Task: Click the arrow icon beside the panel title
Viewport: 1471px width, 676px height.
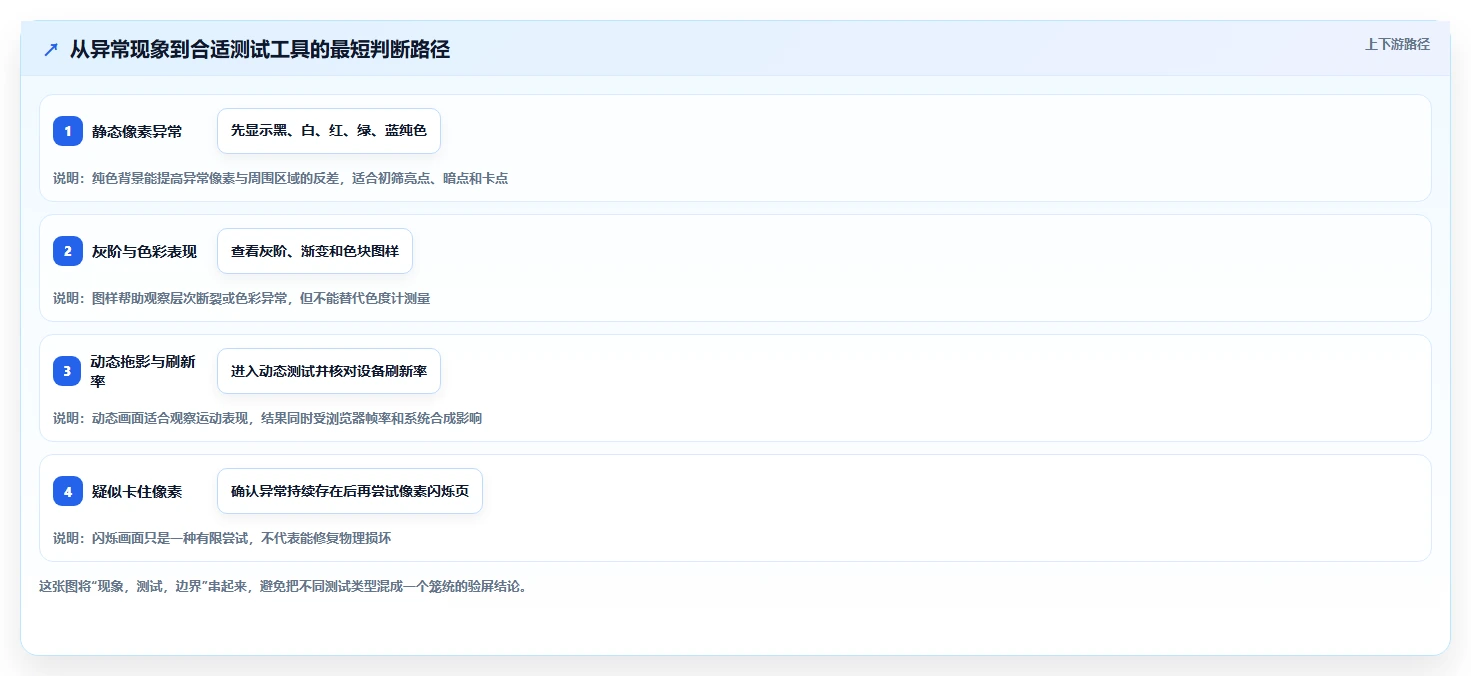Action: point(51,50)
